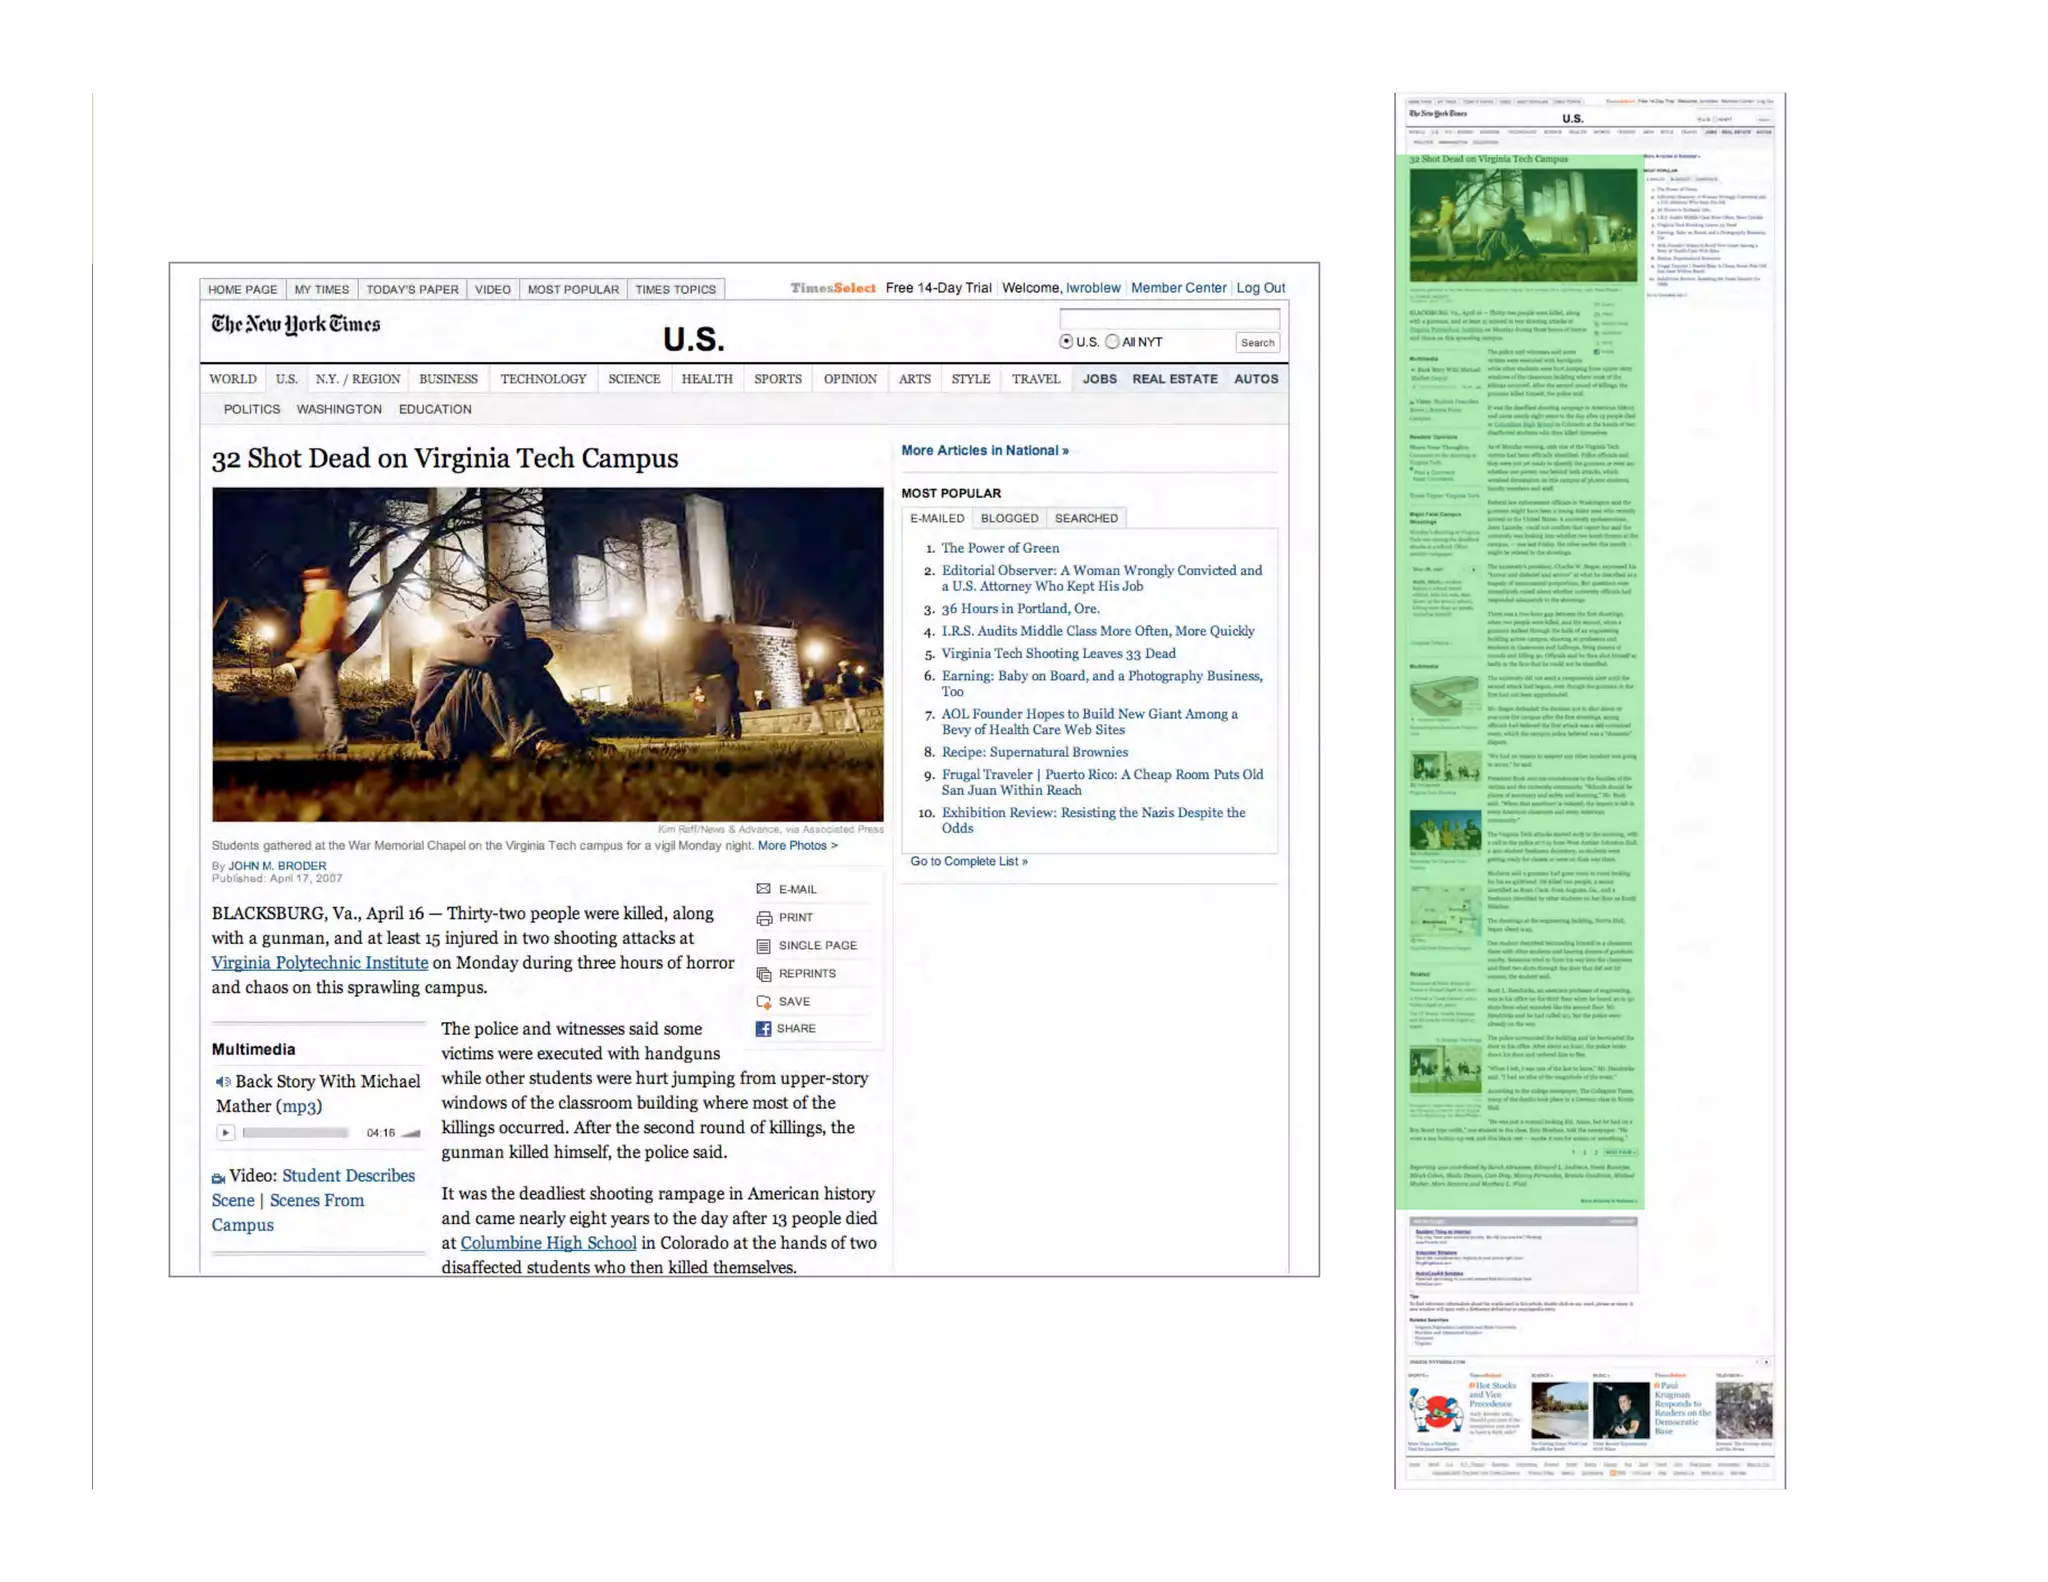Click the search text input field
This screenshot has height=1582, width=2048.
(1169, 319)
